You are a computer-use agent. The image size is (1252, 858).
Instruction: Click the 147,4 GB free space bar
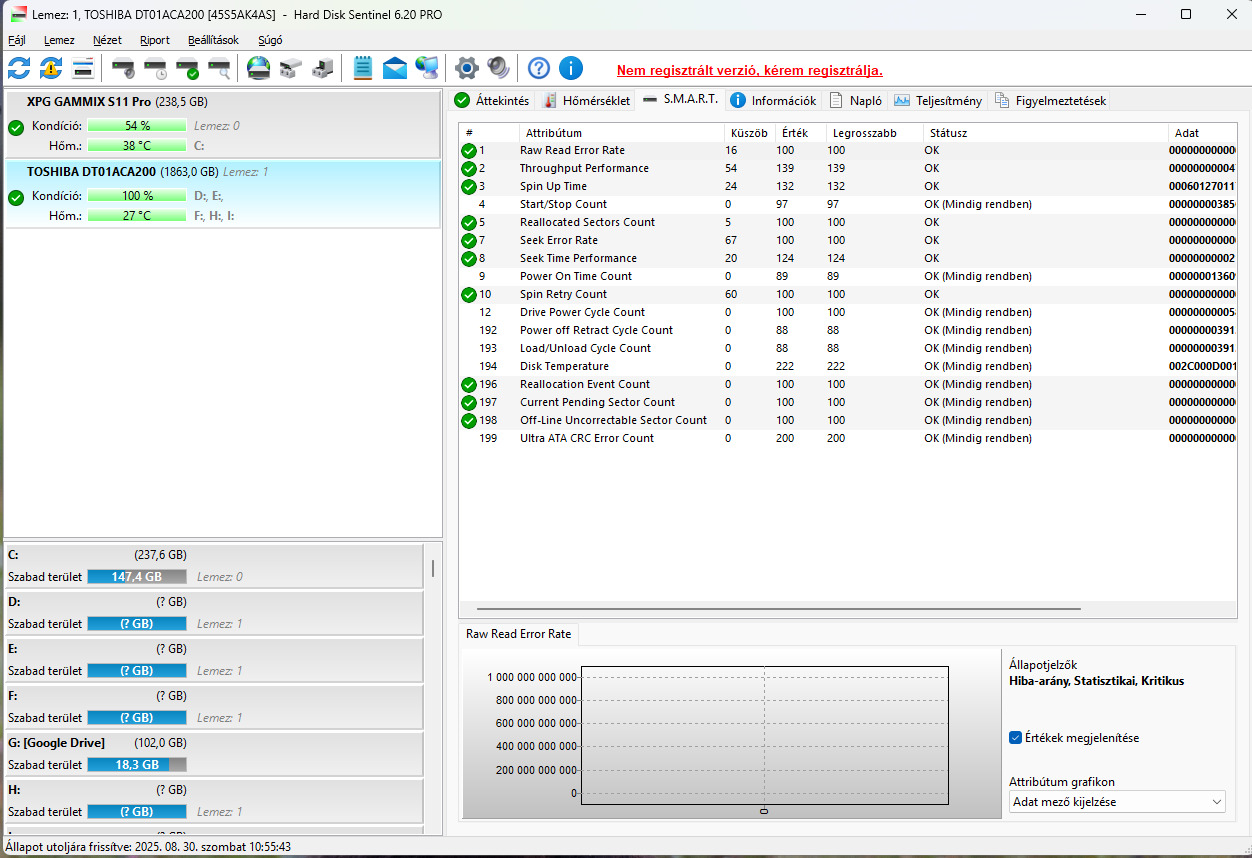(137, 577)
